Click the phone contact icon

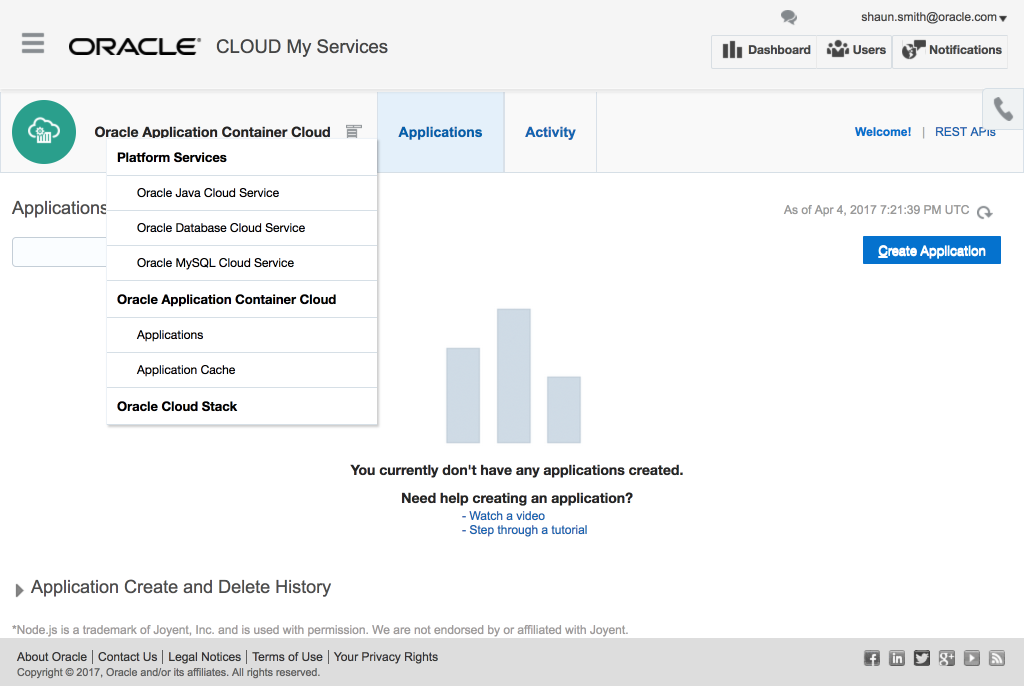(x=1003, y=109)
